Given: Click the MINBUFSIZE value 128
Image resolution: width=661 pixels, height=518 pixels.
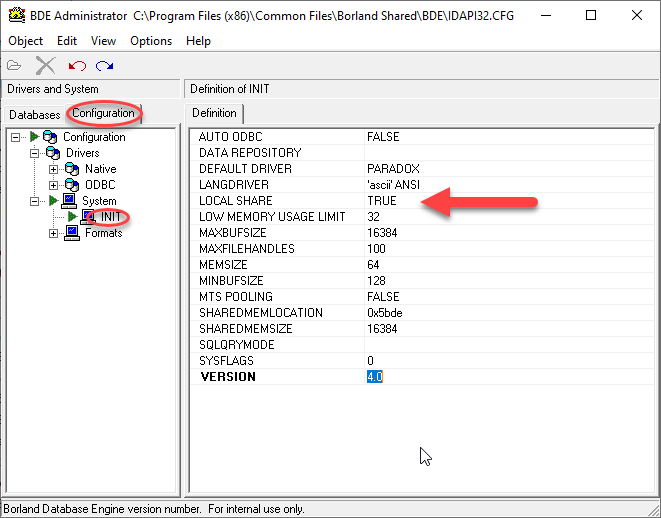Looking at the screenshot, I should tap(376, 281).
